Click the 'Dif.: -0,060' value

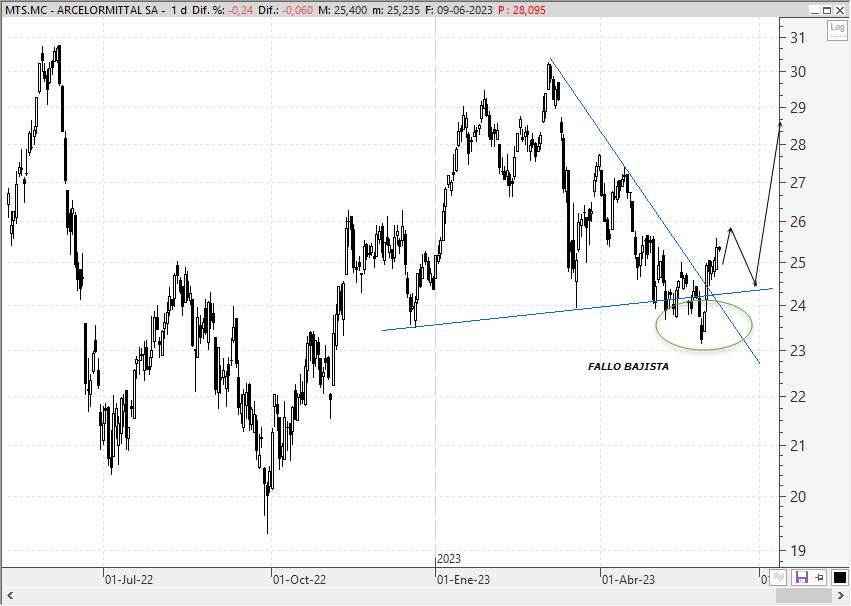285,10
